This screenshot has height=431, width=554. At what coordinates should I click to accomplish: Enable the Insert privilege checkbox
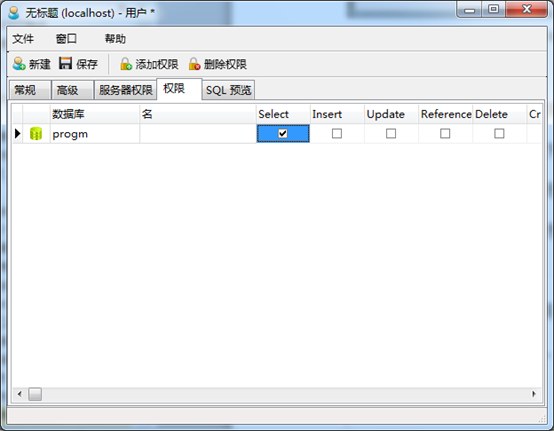point(337,134)
